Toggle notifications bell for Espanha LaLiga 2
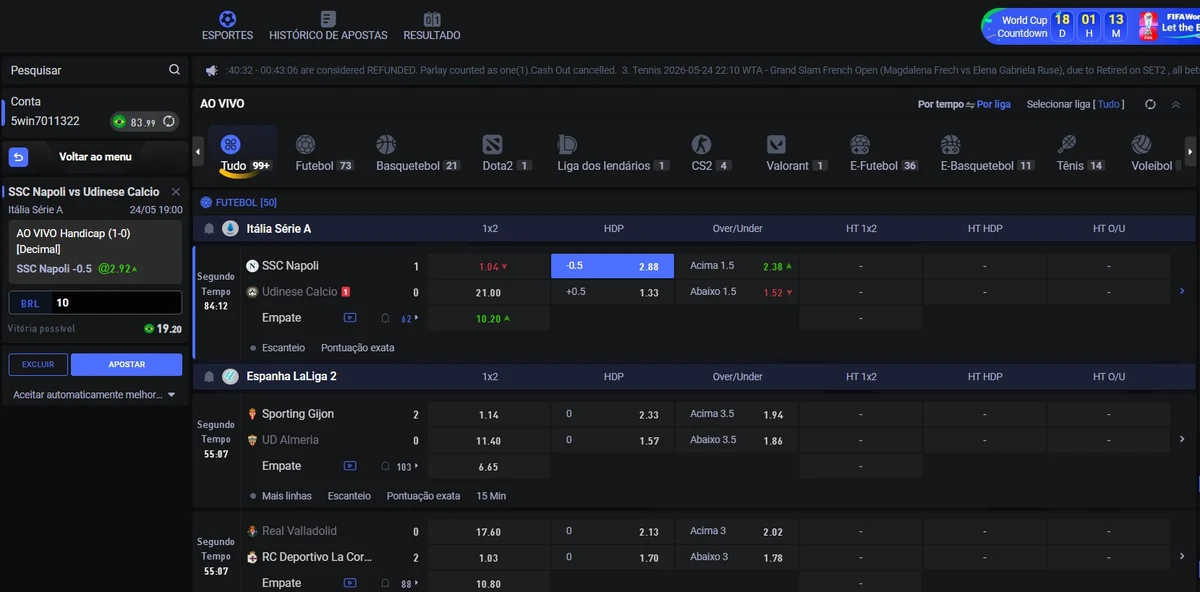Screen dimensions: 1200x592 [209, 377]
